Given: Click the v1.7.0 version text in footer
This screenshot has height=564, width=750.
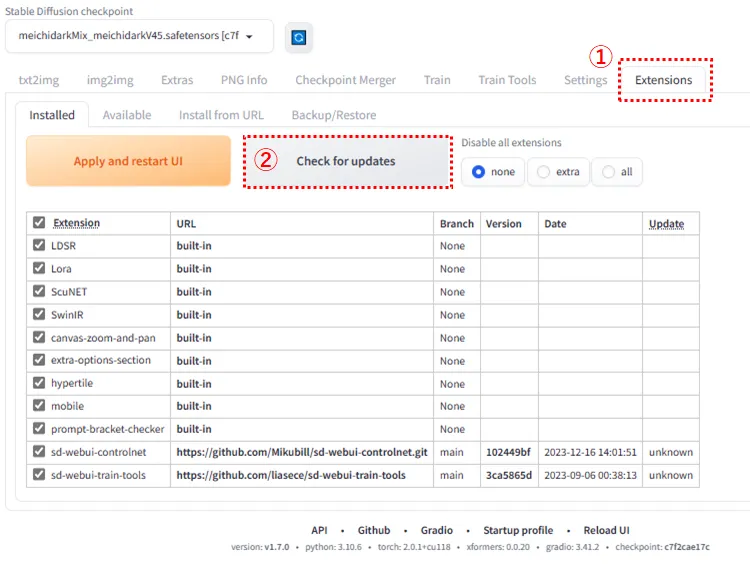Looking at the screenshot, I should (x=277, y=547).
